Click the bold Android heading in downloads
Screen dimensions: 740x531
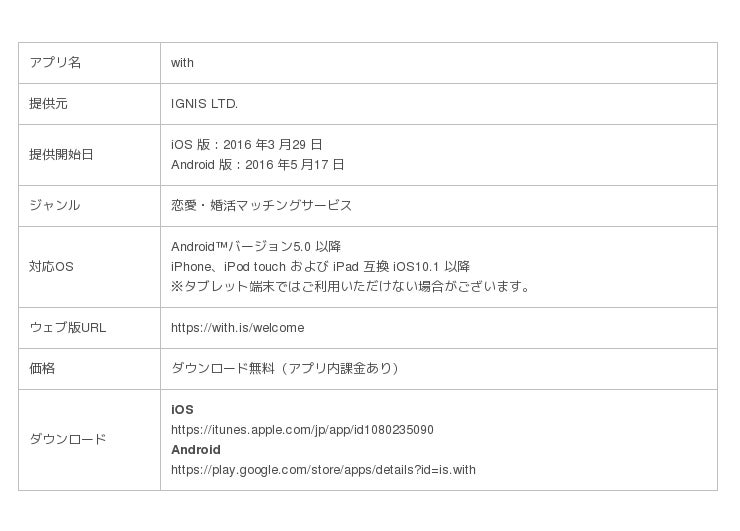tap(195, 450)
